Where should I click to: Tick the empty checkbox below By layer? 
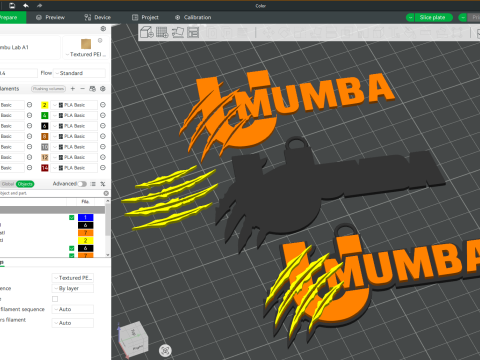[55, 299]
